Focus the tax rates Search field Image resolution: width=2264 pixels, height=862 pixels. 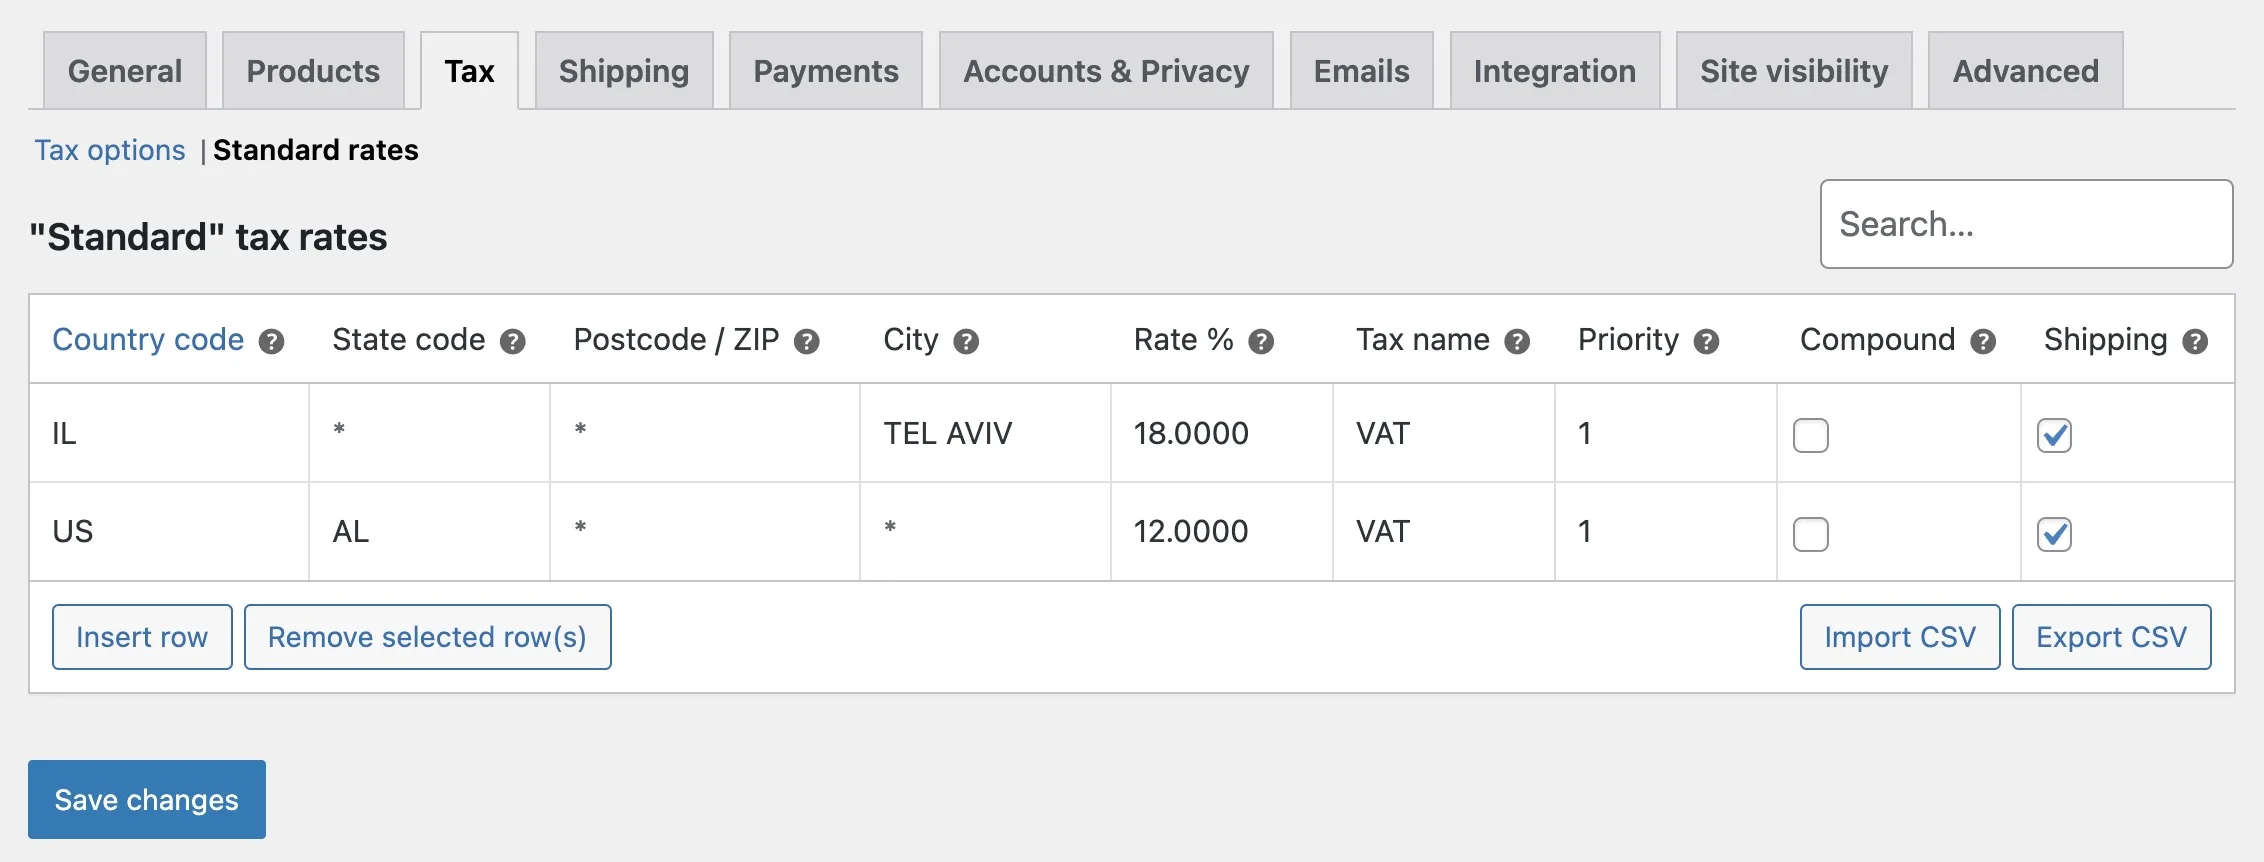2027,224
